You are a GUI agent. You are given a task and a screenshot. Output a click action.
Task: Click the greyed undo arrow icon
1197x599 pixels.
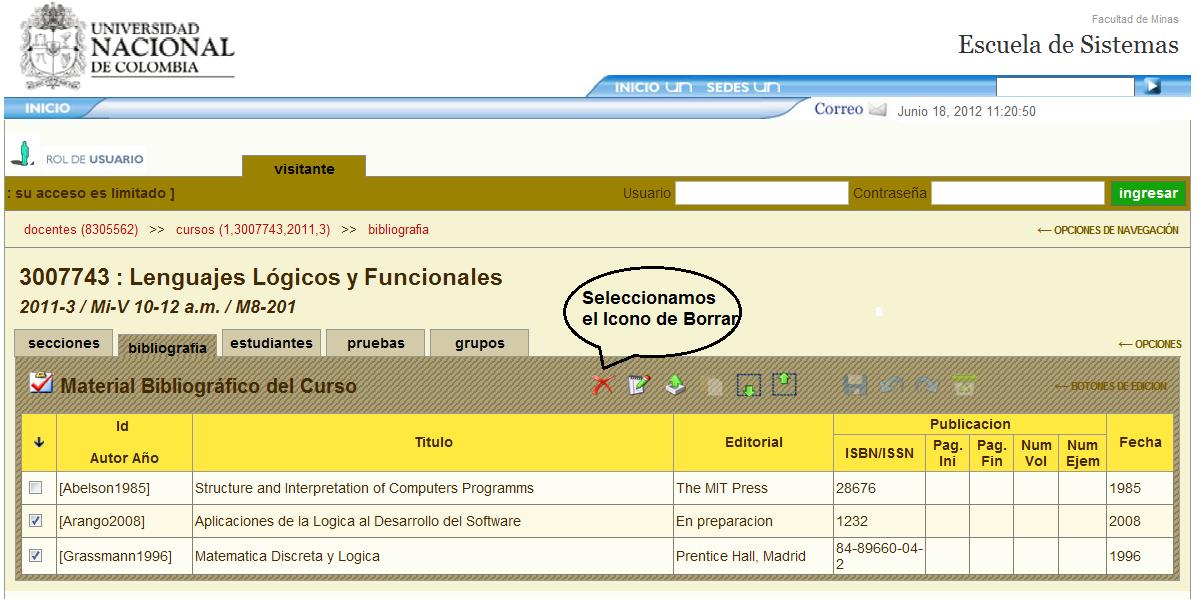tap(891, 385)
